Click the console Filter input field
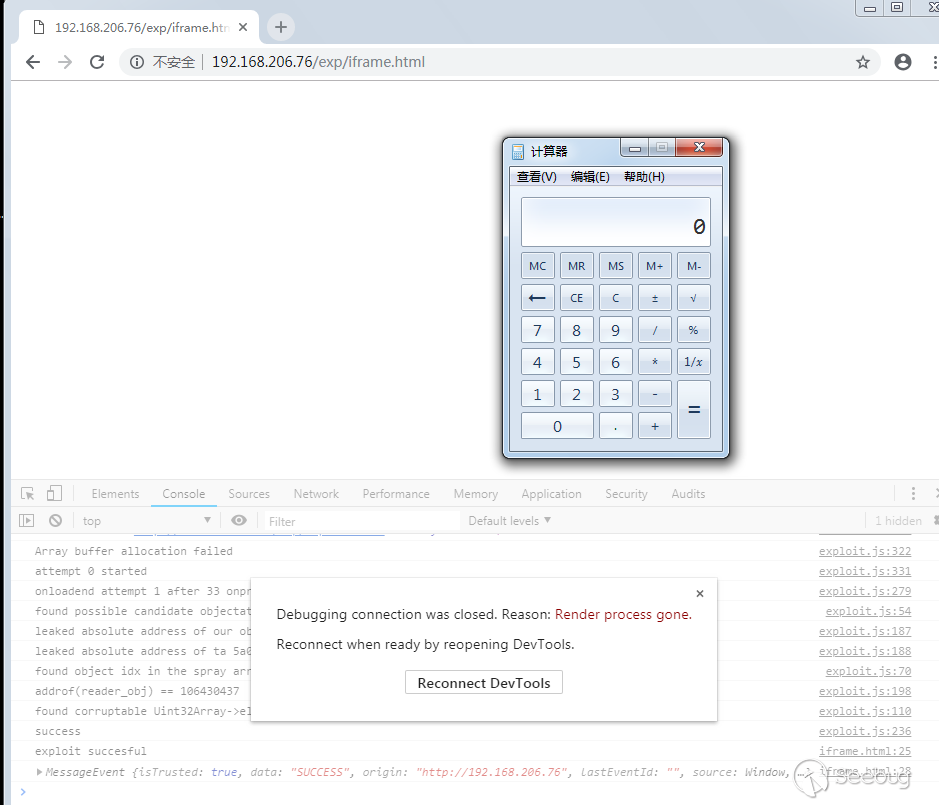This screenshot has height=805, width=939. pyautogui.click(x=362, y=521)
